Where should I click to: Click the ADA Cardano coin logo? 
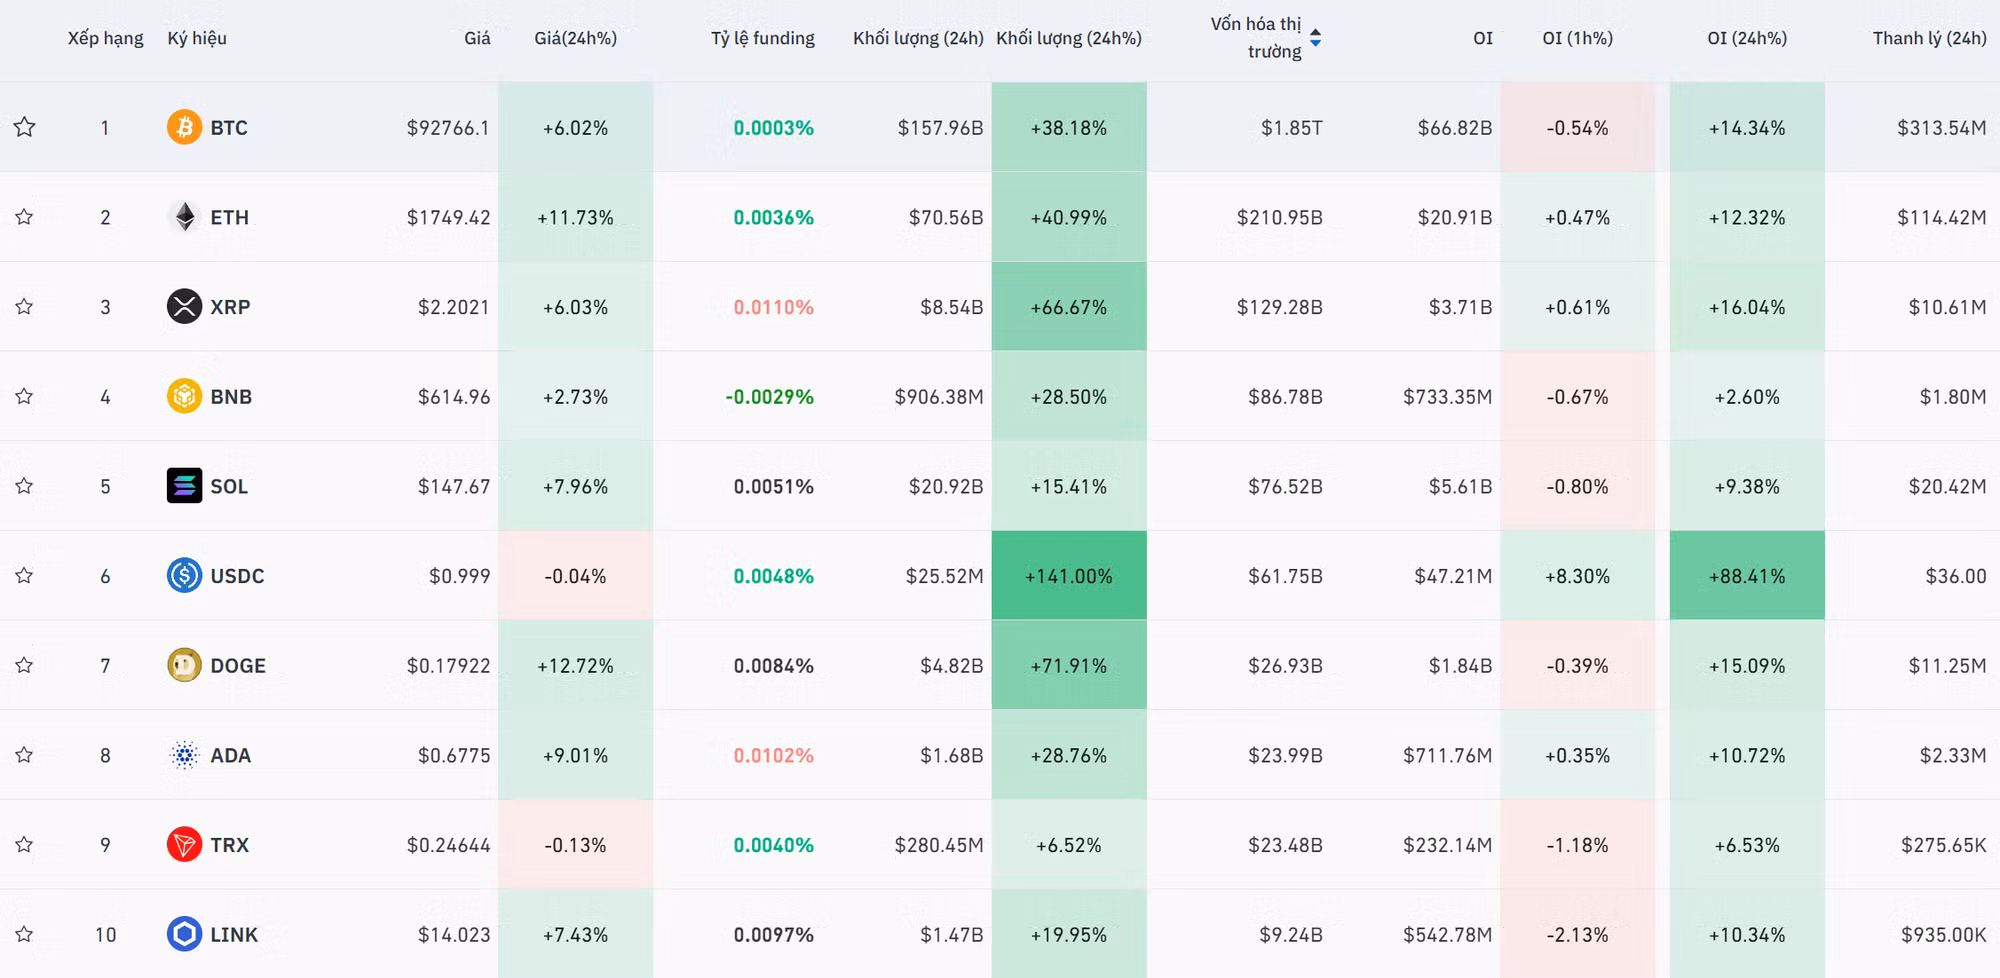point(184,755)
